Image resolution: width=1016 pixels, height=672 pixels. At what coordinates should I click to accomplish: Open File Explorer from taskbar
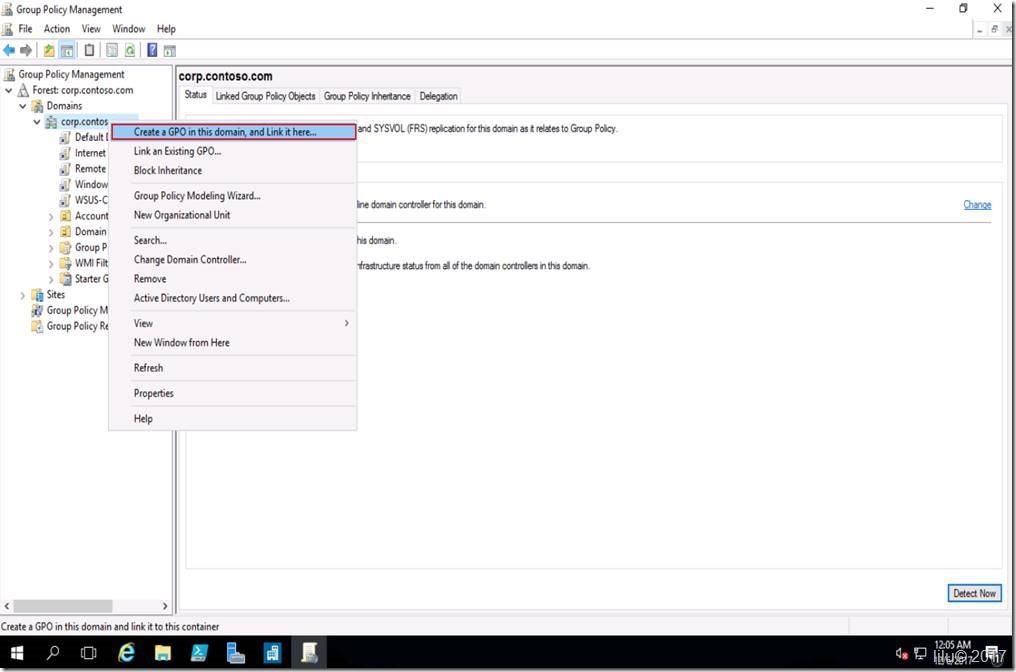(163, 653)
